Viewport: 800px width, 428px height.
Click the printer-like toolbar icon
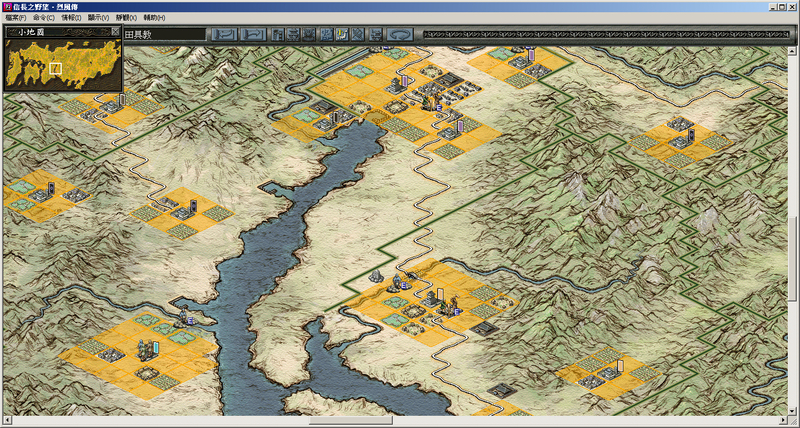376,34
